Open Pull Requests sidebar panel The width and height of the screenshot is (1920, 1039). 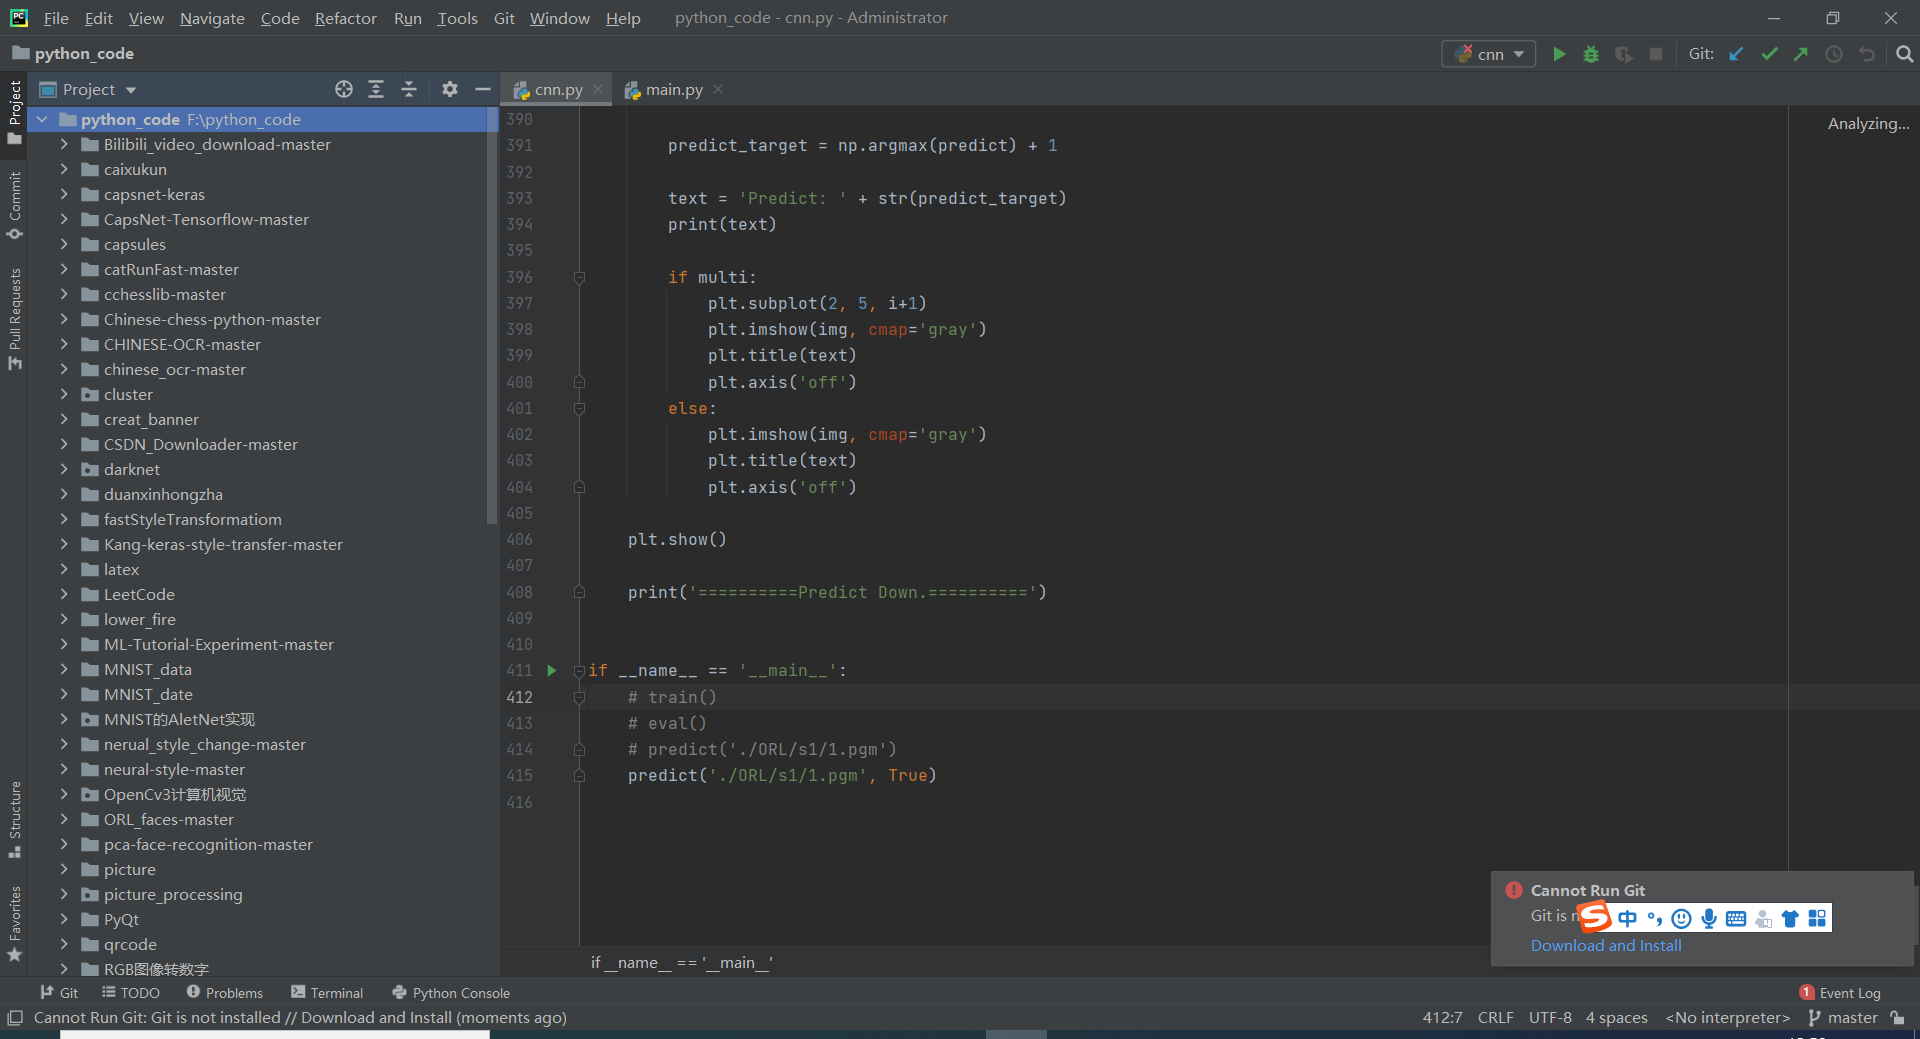pos(14,319)
